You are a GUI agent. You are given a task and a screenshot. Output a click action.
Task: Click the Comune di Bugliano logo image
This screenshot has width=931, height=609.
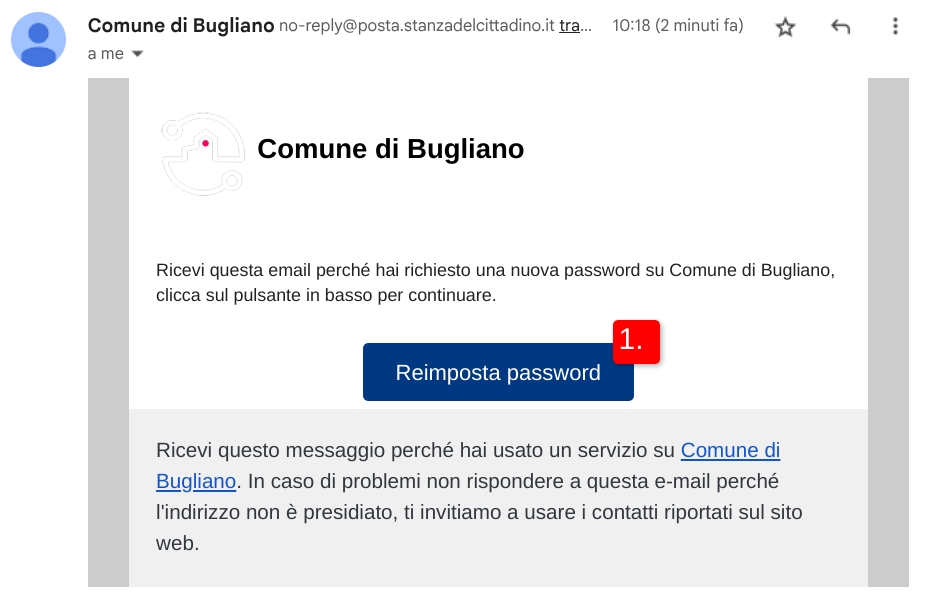203,153
